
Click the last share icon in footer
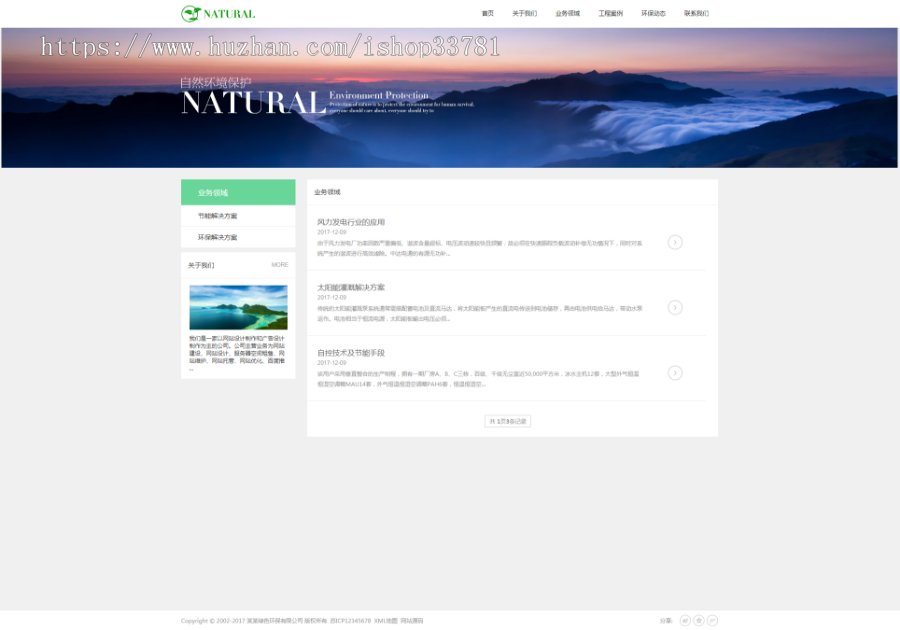712,620
